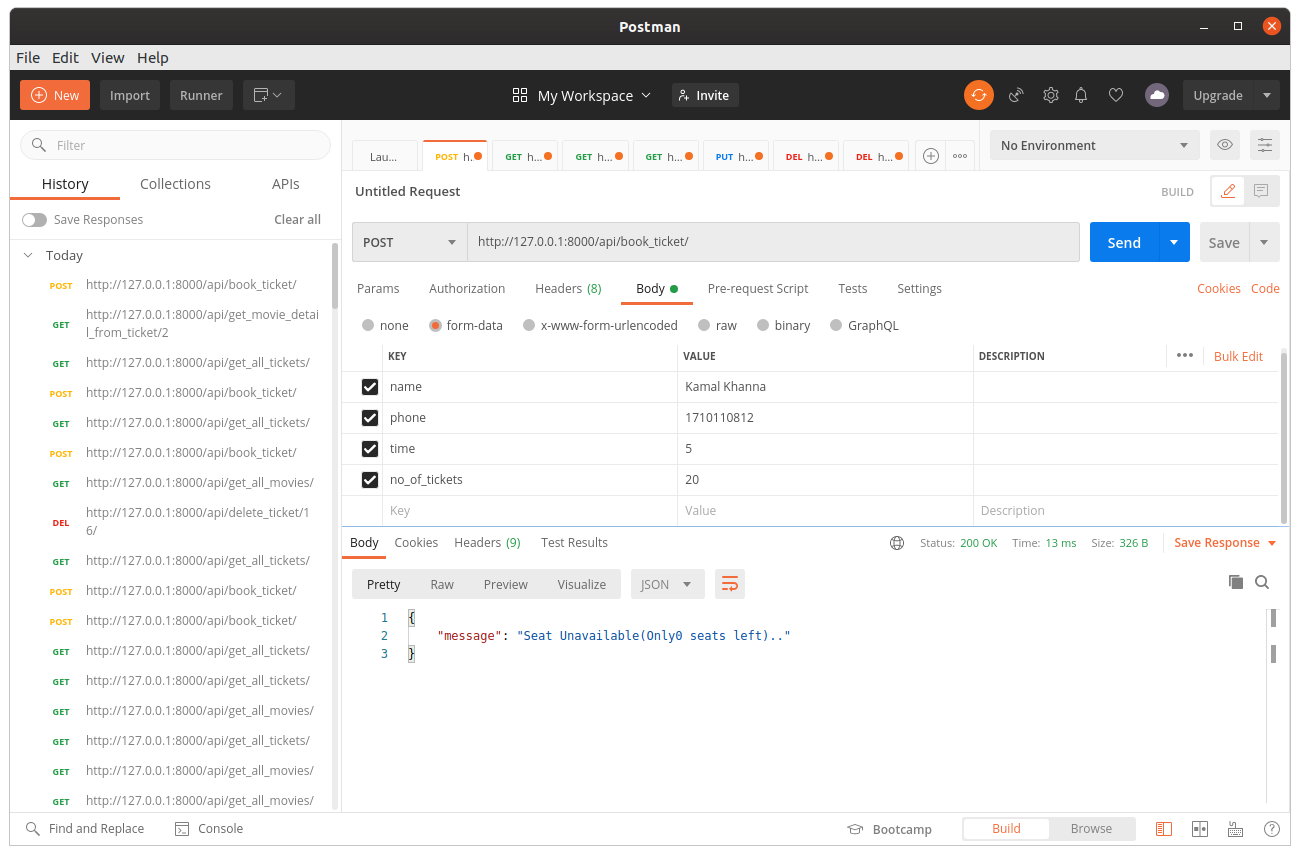Click the Bulk Edit link
1300x855 pixels.
tap(1238, 356)
